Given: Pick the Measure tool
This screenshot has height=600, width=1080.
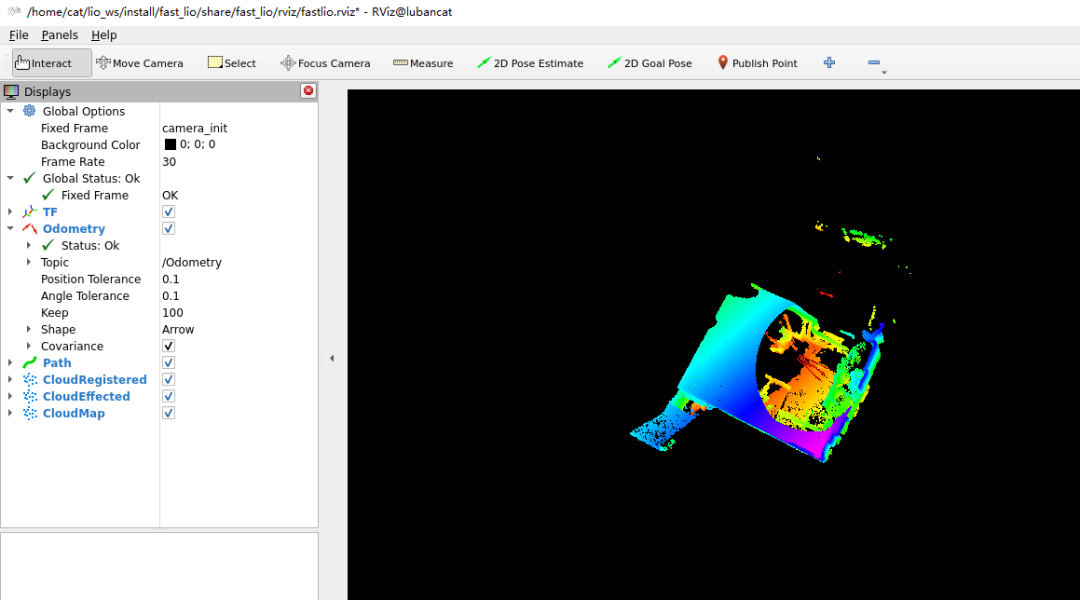Looking at the screenshot, I should (x=423, y=63).
